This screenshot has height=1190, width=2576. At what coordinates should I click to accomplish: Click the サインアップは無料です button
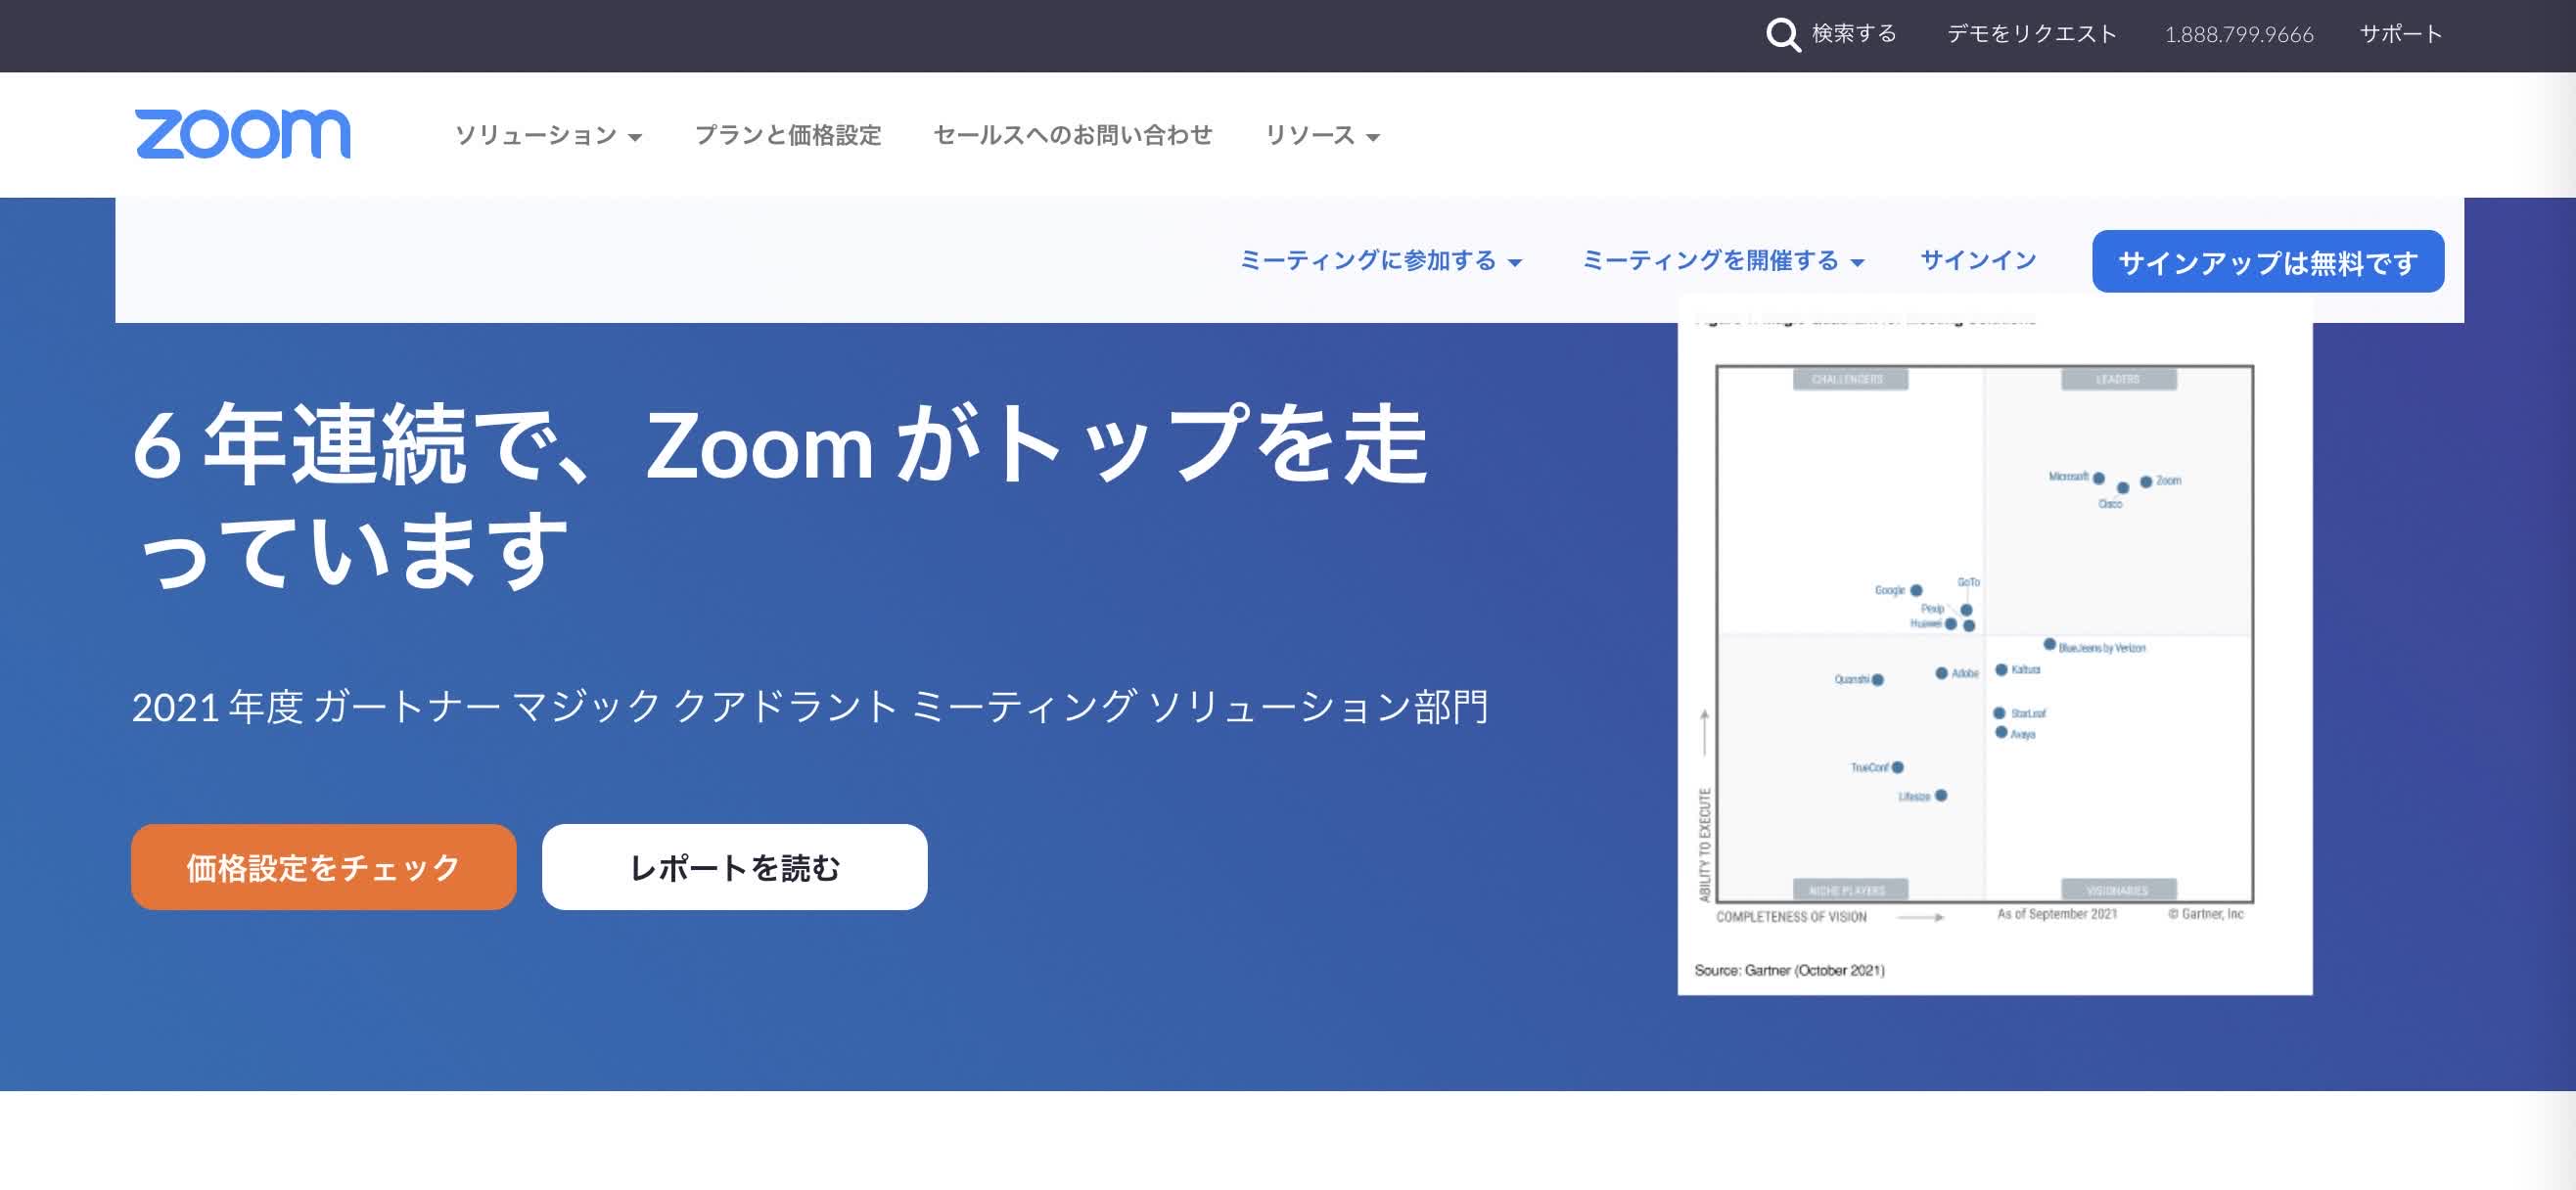(x=2268, y=262)
